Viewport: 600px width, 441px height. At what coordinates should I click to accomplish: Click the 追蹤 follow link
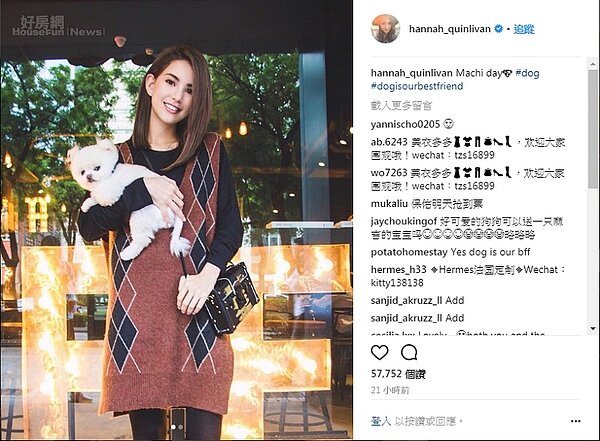coord(524,29)
